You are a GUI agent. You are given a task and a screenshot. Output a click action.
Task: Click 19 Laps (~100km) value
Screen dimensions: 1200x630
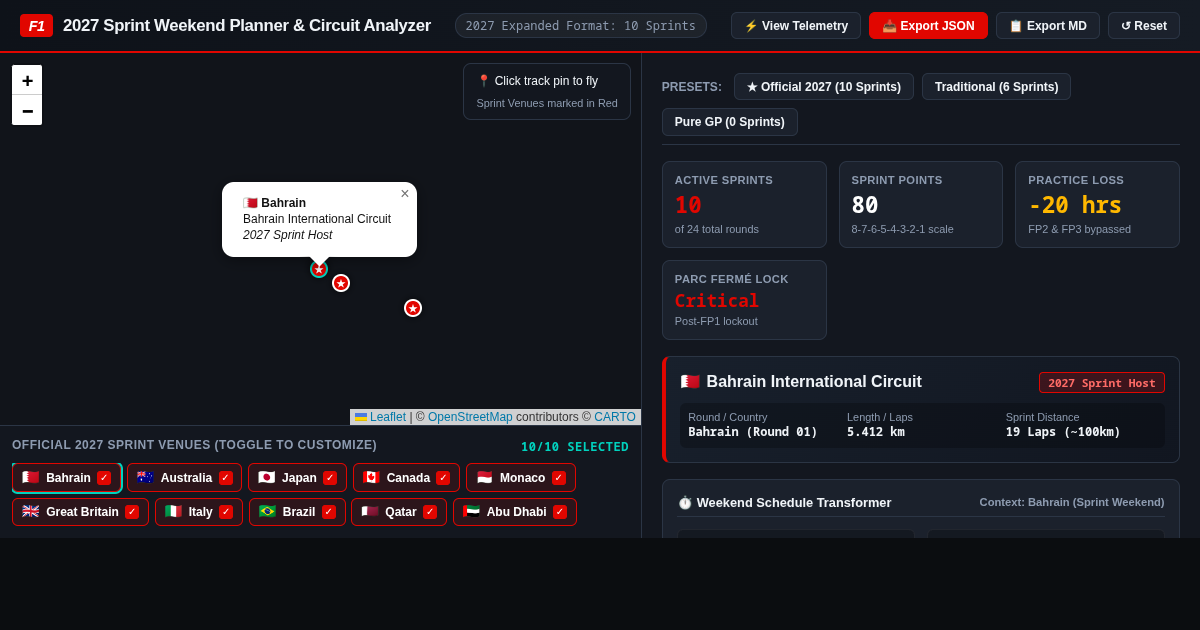click(1063, 432)
